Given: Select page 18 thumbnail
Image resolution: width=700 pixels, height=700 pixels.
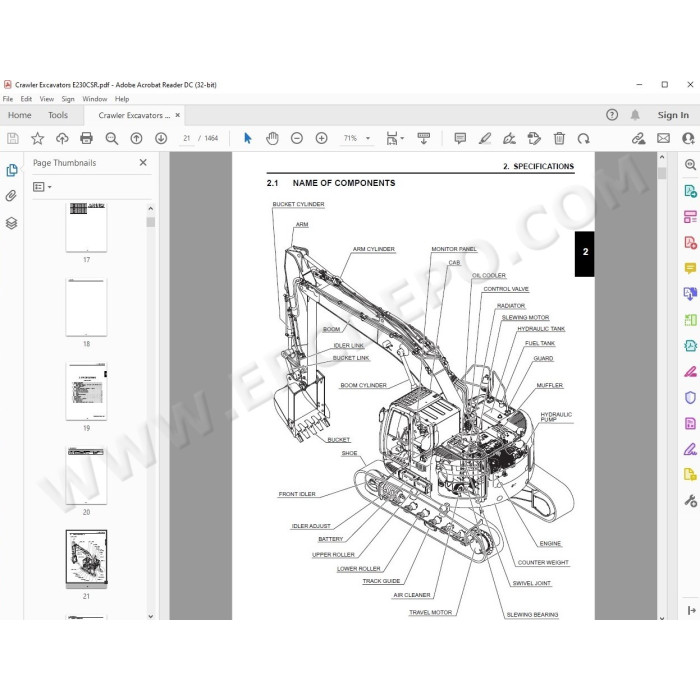Looking at the screenshot, I should tap(86, 307).
